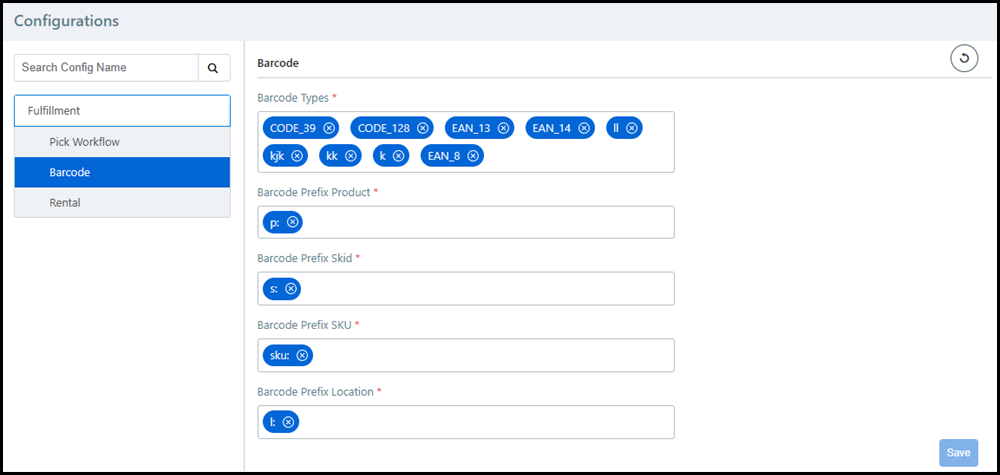This screenshot has width=1000, height=475.
Task: Click inside the Barcode Prefix SKU field
Action: click(x=490, y=355)
